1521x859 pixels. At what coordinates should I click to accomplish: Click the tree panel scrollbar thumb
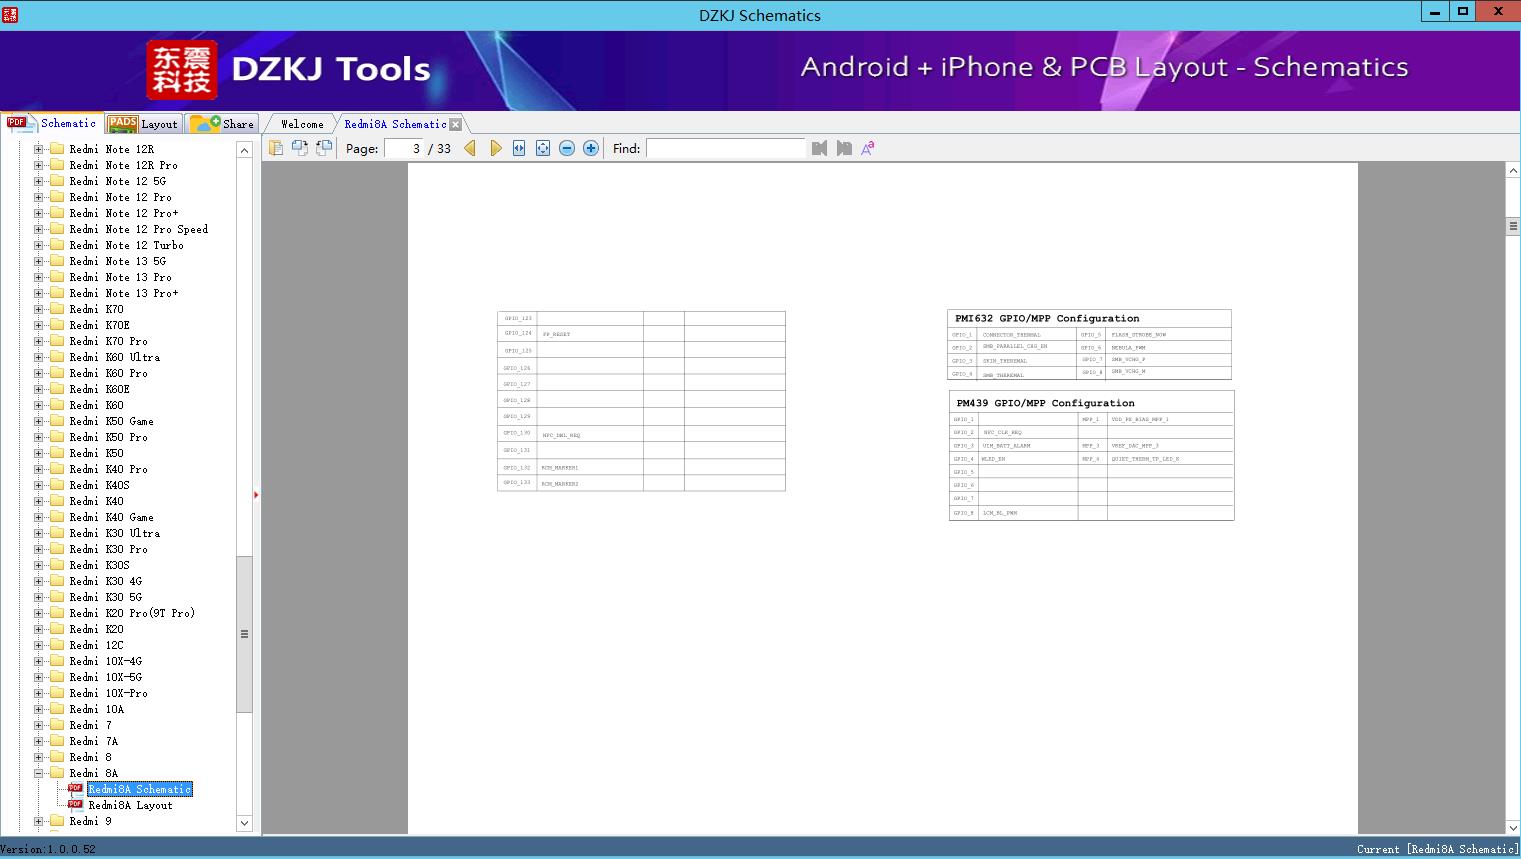tap(244, 634)
